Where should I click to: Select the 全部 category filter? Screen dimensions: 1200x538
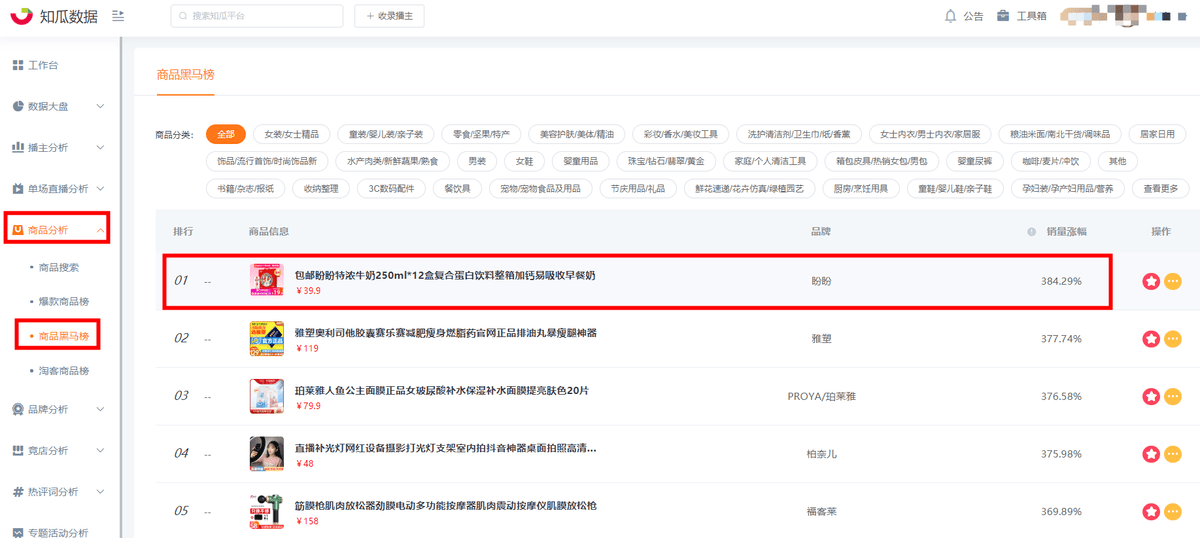[x=225, y=134]
